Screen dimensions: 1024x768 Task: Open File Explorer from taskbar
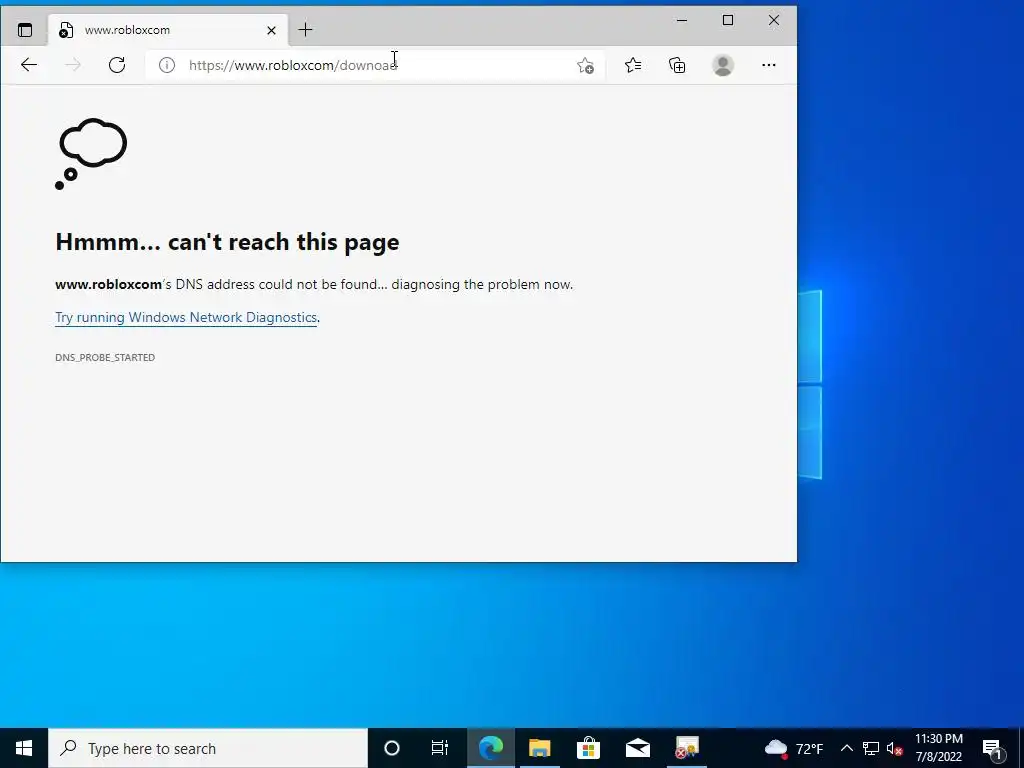tap(539, 748)
